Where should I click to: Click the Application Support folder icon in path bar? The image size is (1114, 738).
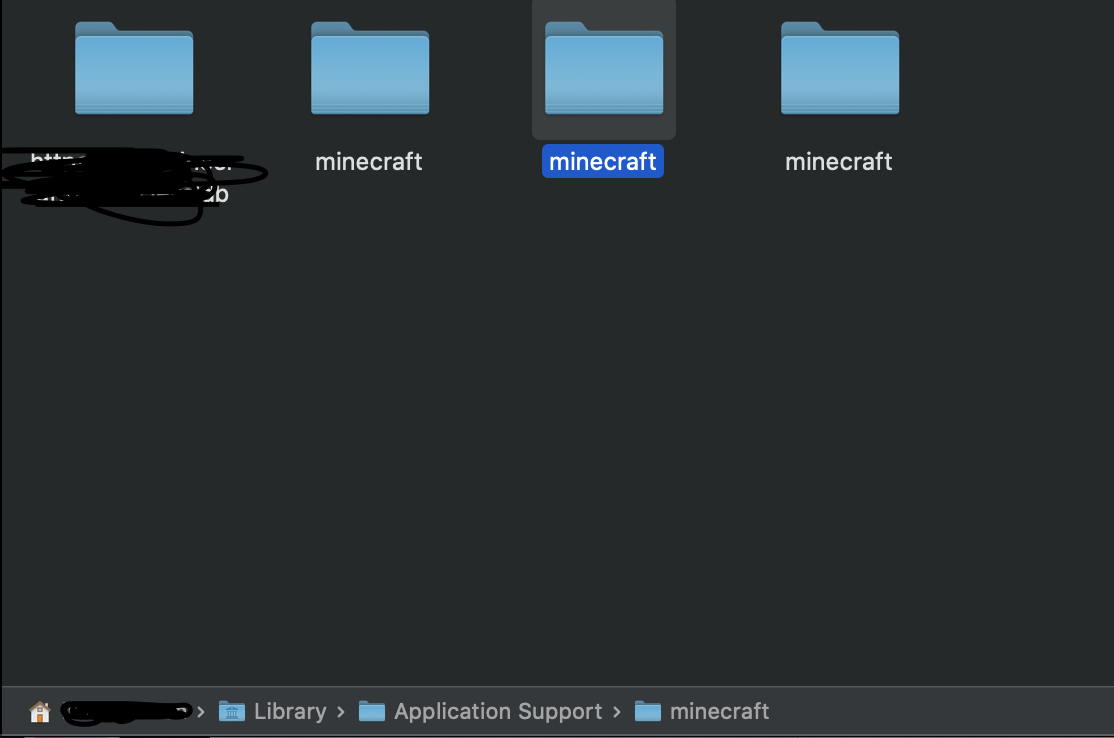pyautogui.click(x=372, y=711)
